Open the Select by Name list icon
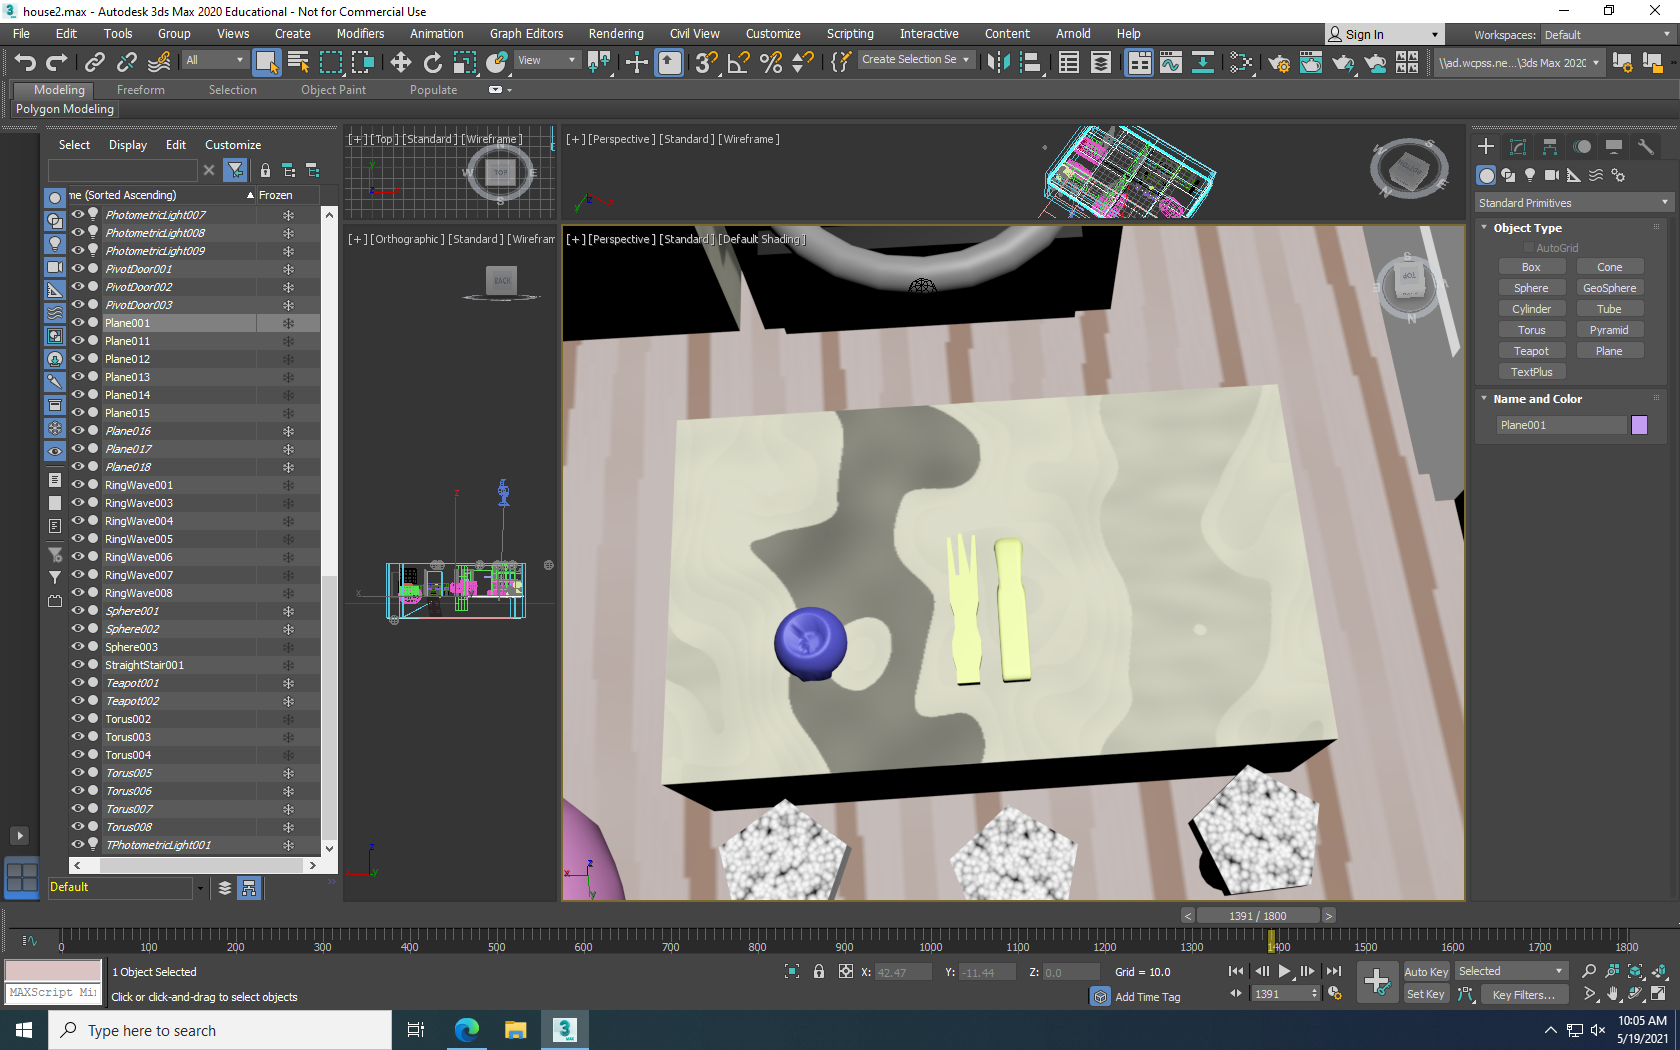1680x1050 pixels. (298, 62)
